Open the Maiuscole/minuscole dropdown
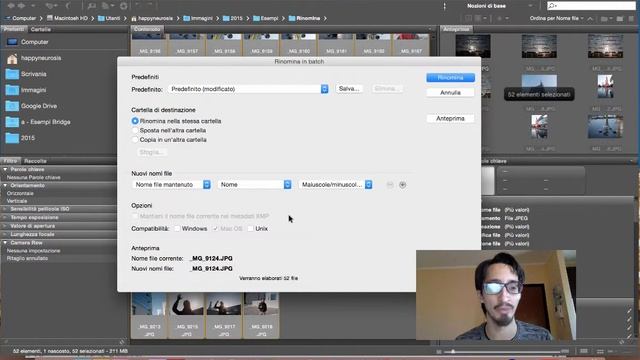Viewport: 640px width, 360px height. tap(336, 185)
